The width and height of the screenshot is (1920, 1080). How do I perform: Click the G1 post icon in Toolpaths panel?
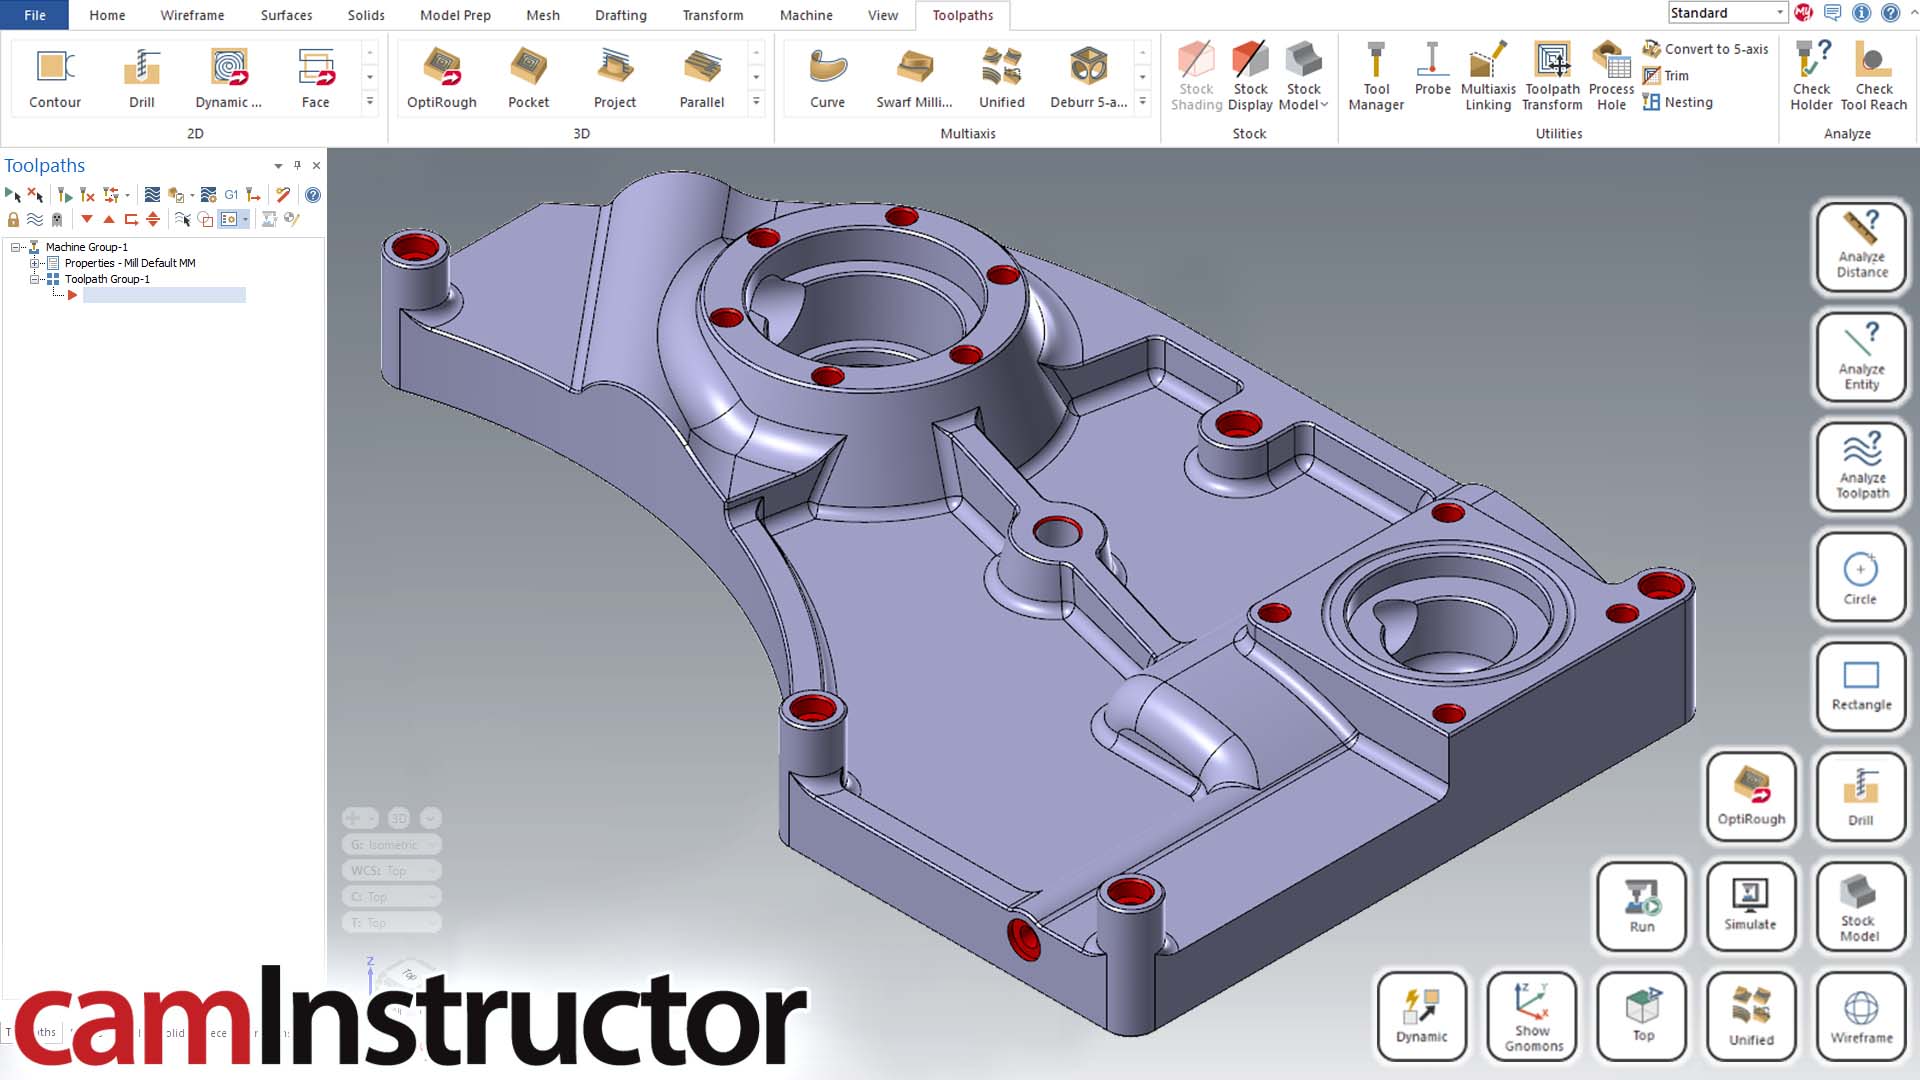tap(231, 195)
